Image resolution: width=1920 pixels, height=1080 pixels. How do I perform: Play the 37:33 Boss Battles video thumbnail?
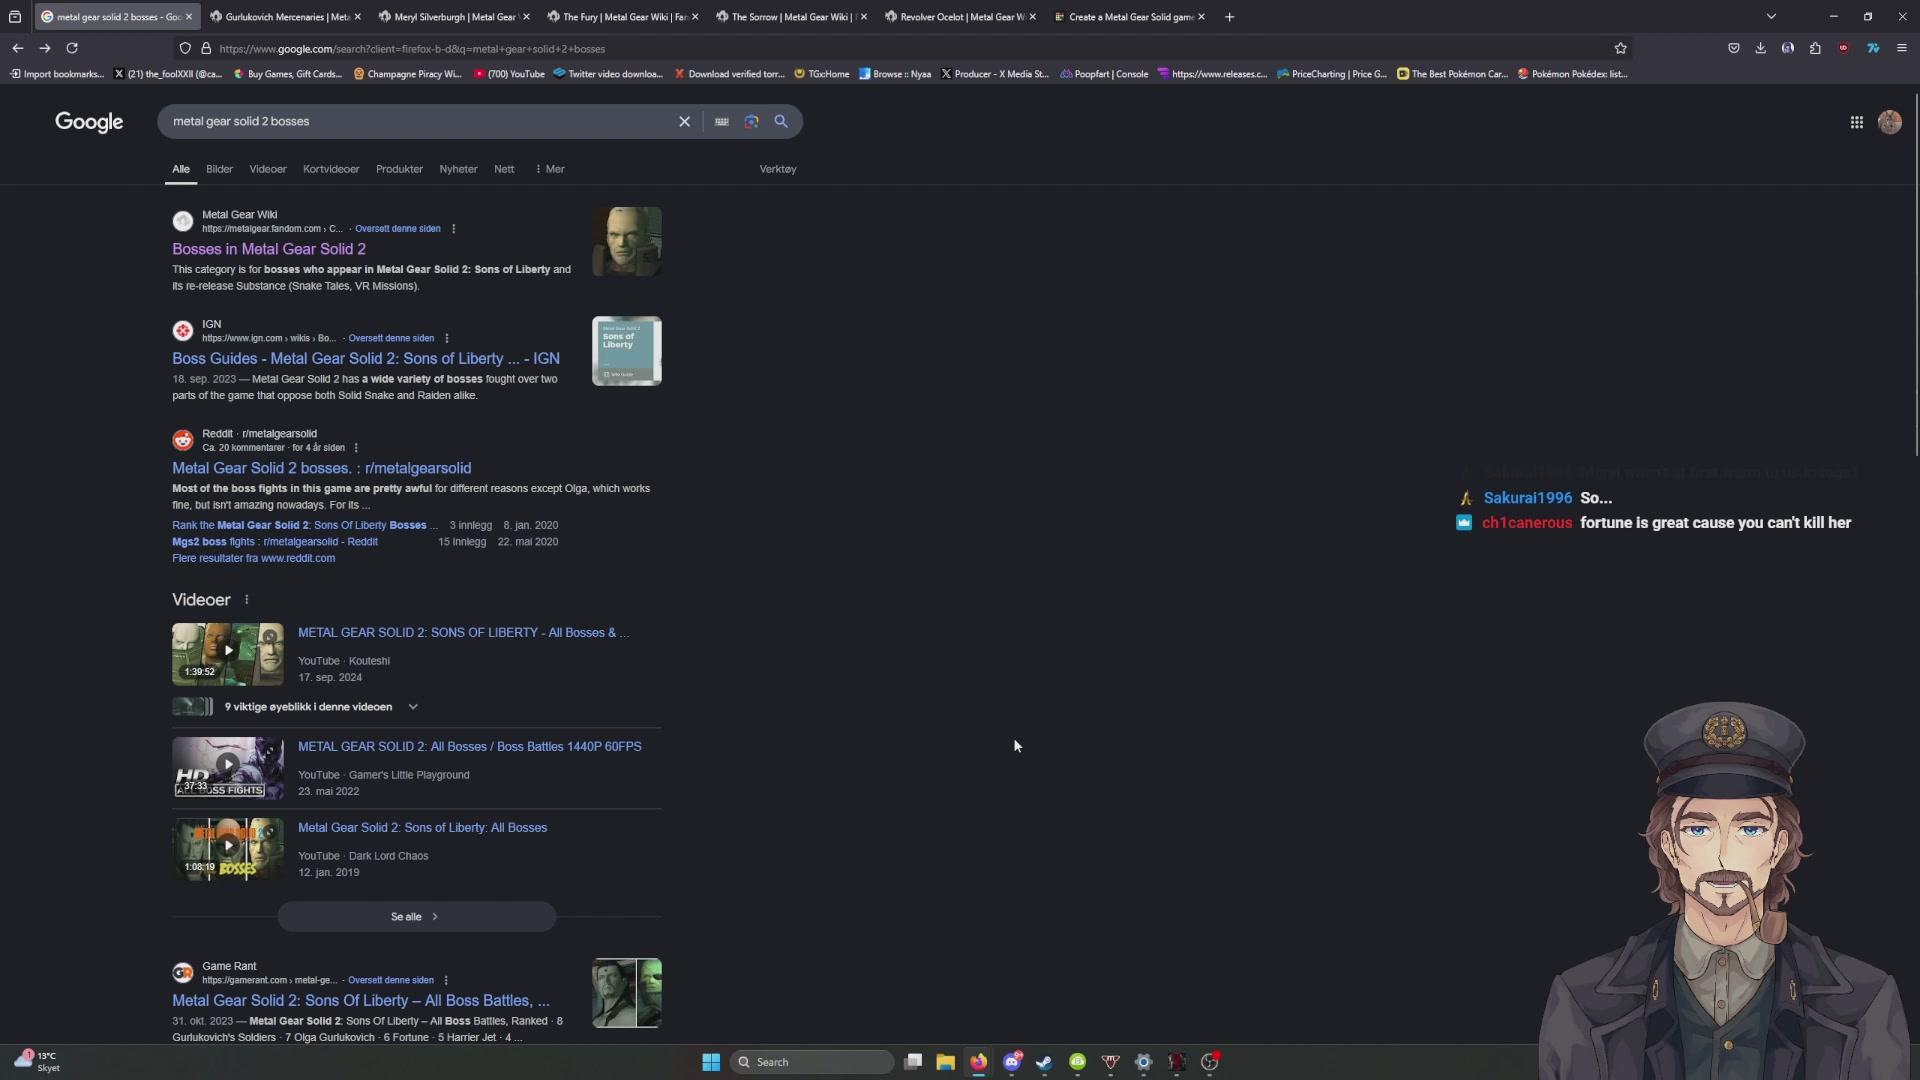pyautogui.click(x=228, y=768)
